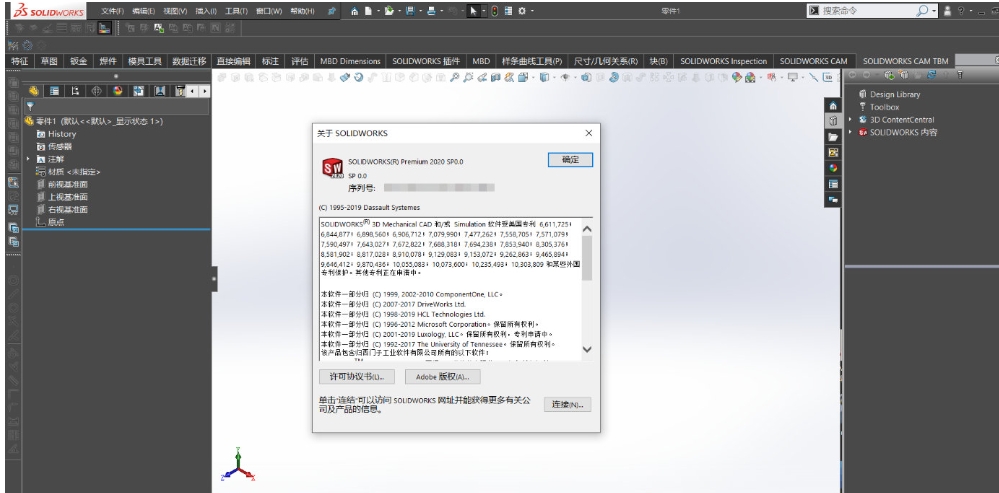This screenshot has width=999, height=493.
Task: Select 前视基准面 in the feature tree
Action: (x=68, y=184)
